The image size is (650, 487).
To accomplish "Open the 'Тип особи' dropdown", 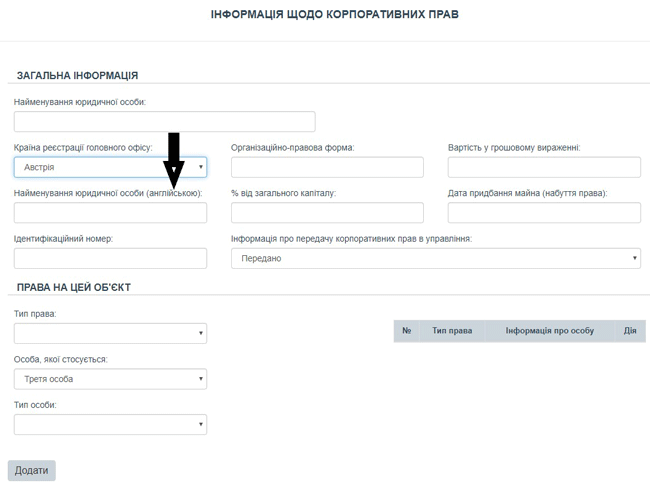I will 110,425.
